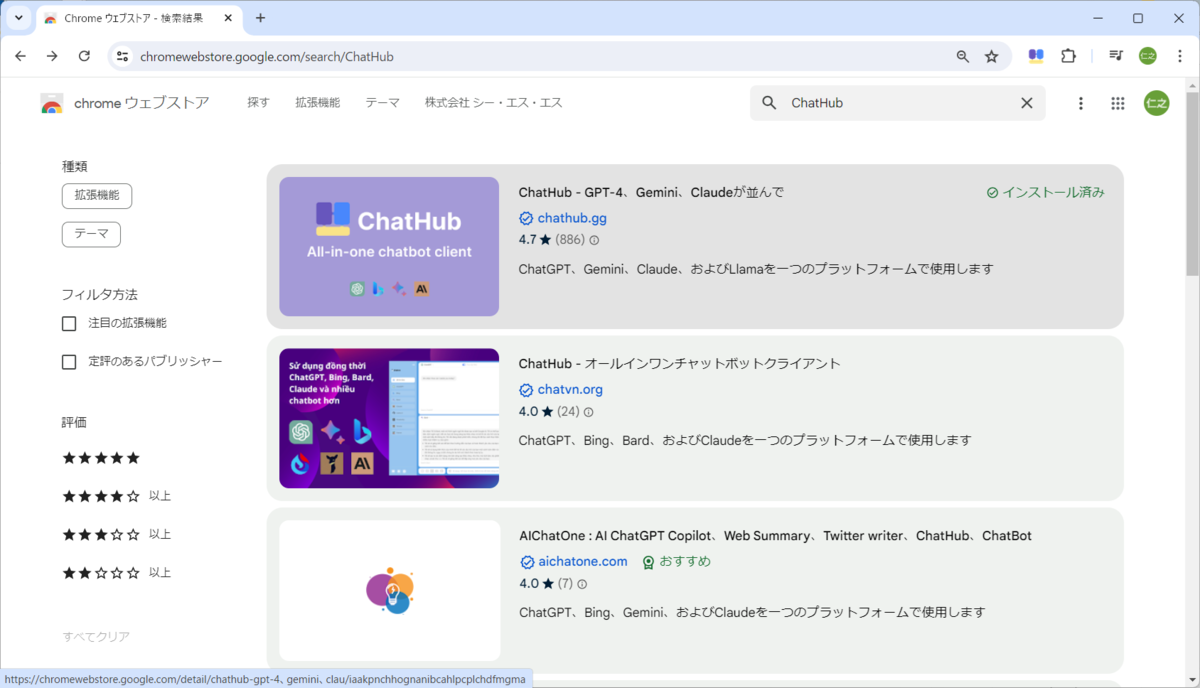Enable the 注目の拡張機能 checkbox
The height and width of the screenshot is (688, 1200).
[69, 324]
